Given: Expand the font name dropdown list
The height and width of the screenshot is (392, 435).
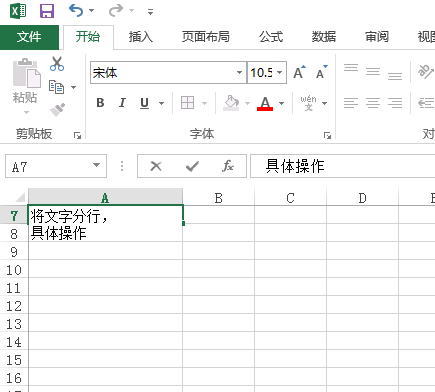Looking at the screenshot, I should click(x=239, y=72).
